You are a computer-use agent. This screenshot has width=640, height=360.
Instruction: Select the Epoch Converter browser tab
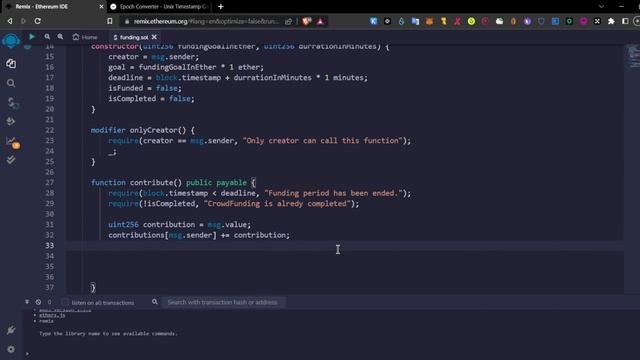click(160, 7)
